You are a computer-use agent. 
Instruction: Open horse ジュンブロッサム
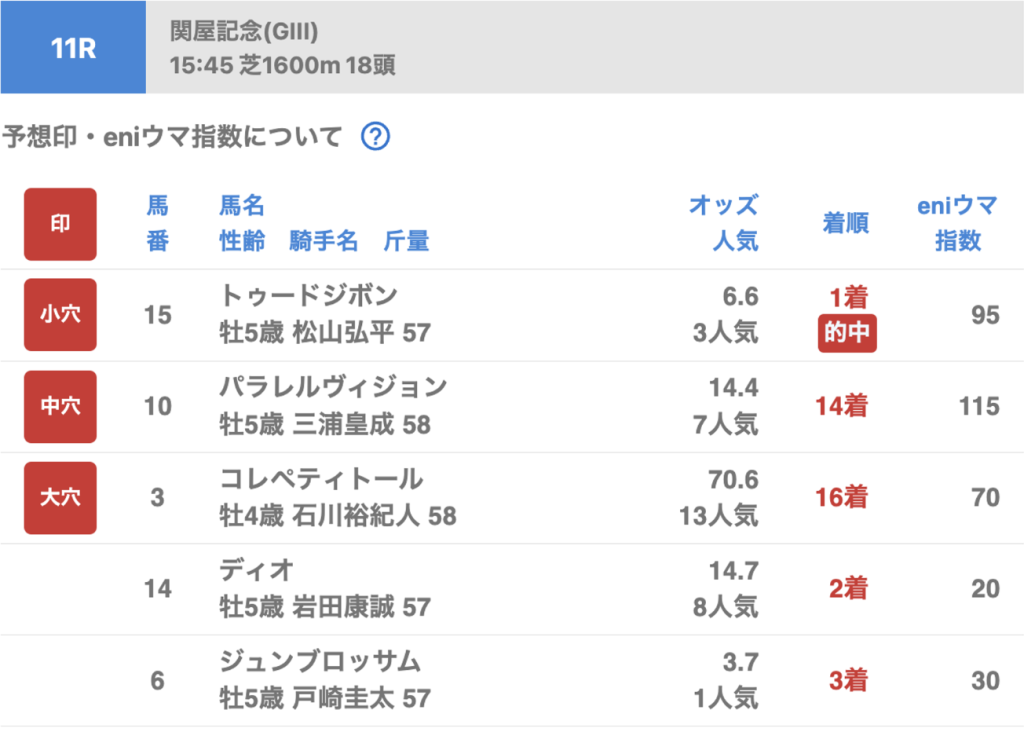pyautogui.click(x=320, y=661)
